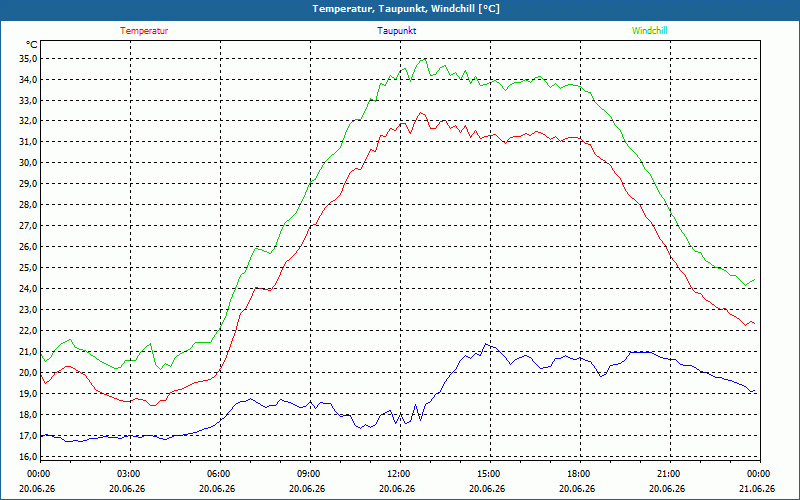Click the 26,0 y-axis value
This screenshot has height=500, width=800.
click(28, 247)
